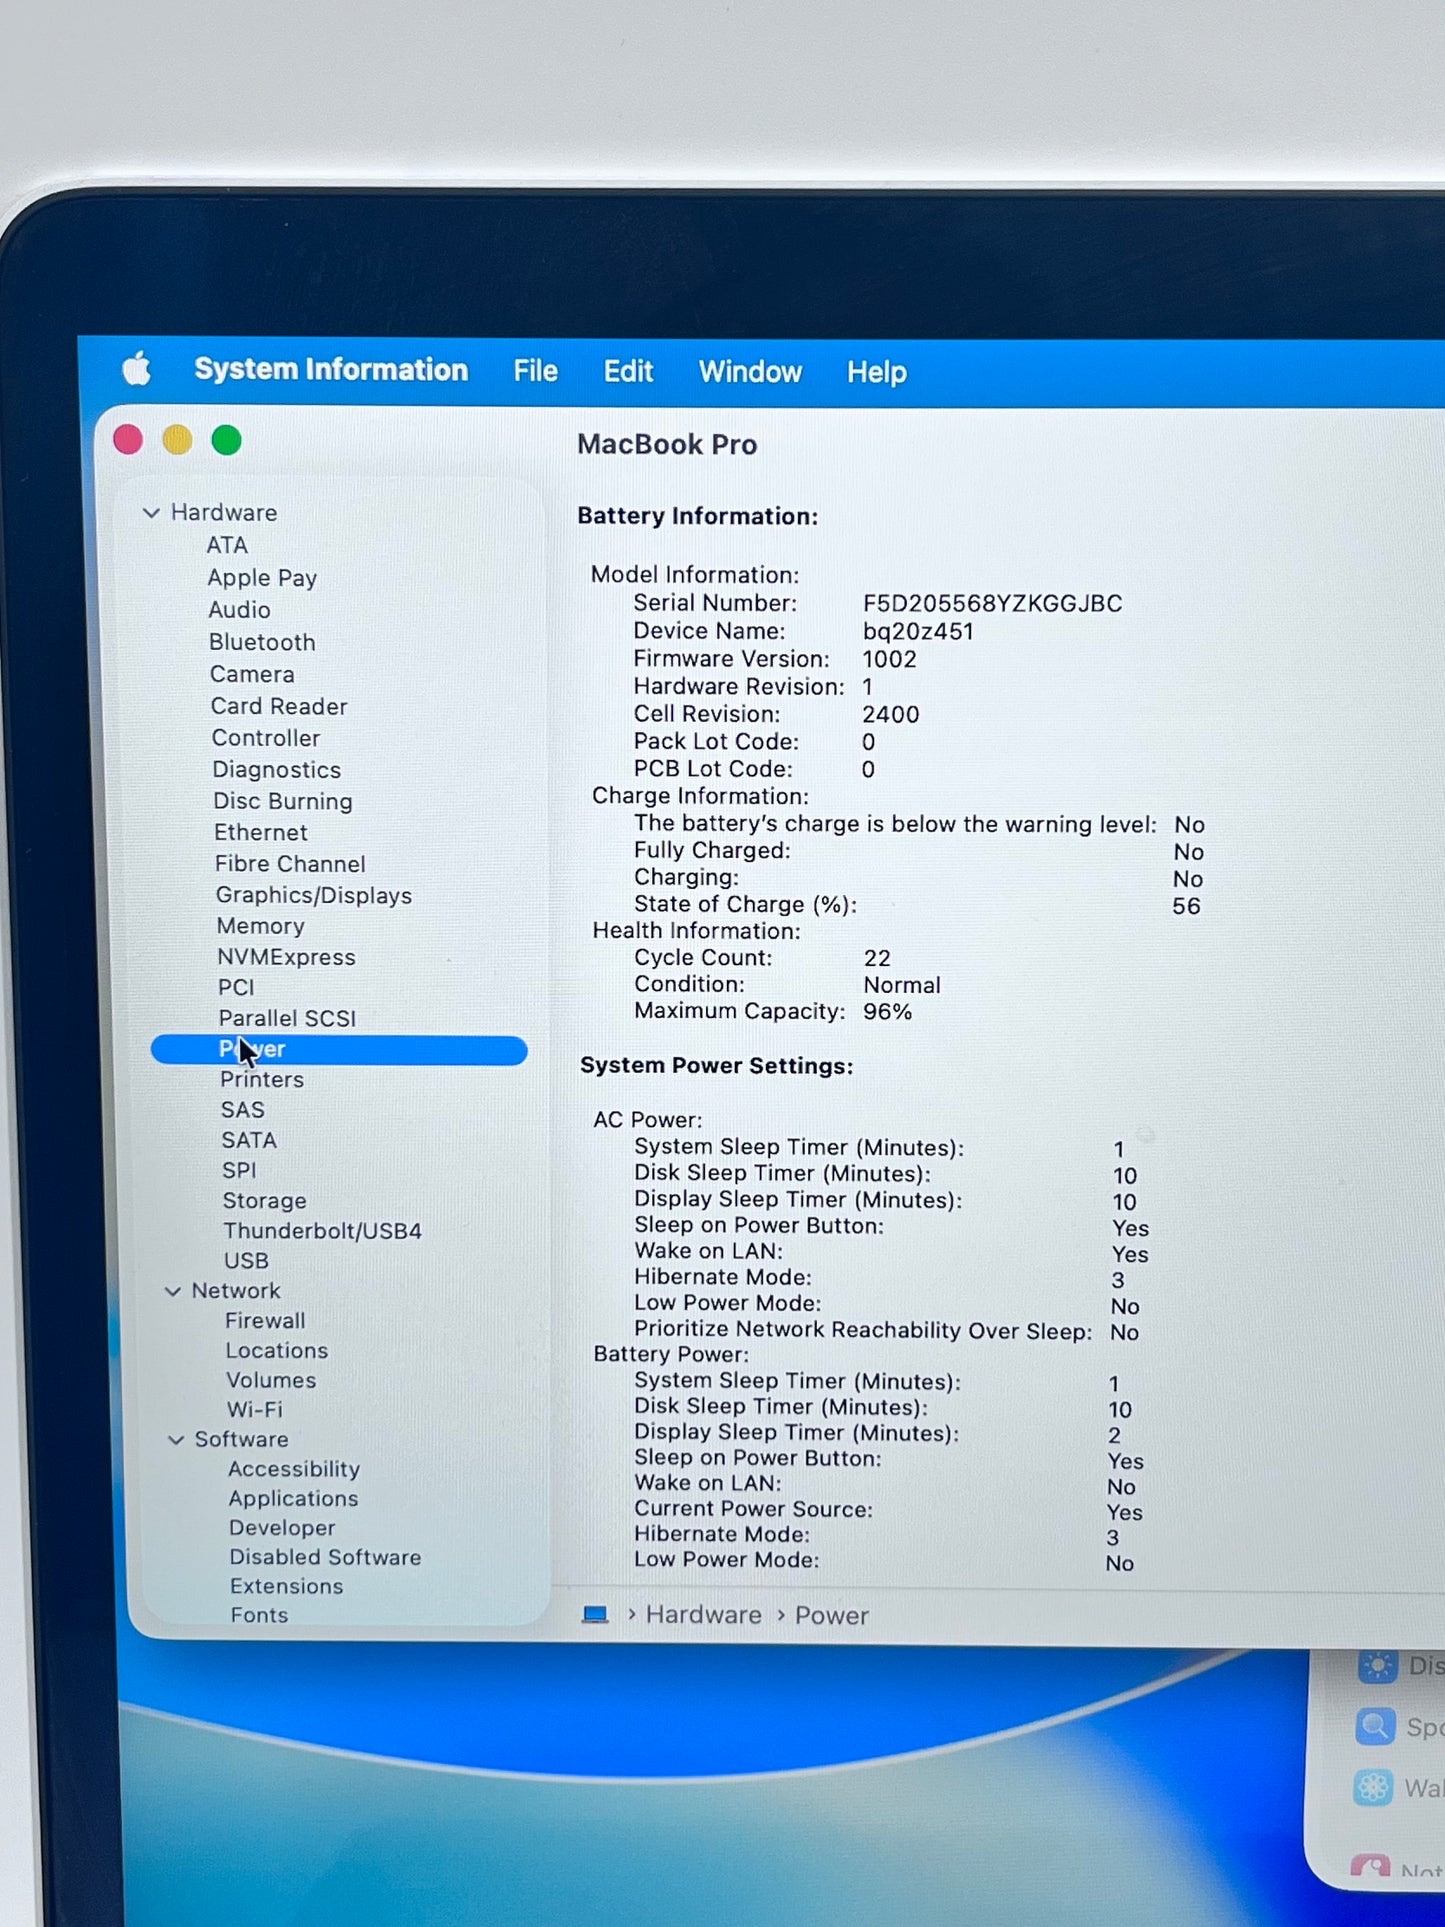Select PCI in the sidebar

(x=236, y=987)
